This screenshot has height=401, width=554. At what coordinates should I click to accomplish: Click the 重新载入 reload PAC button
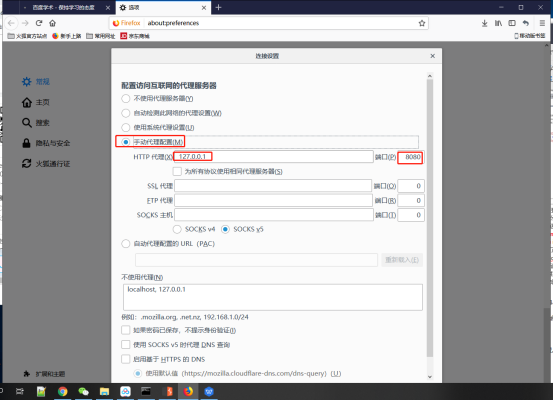(x=402, y=260)
